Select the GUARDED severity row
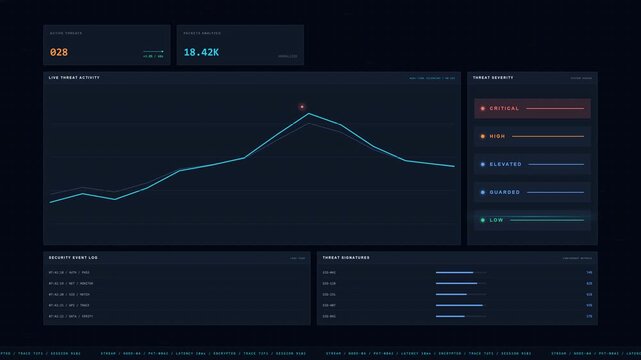 point(532,192)
